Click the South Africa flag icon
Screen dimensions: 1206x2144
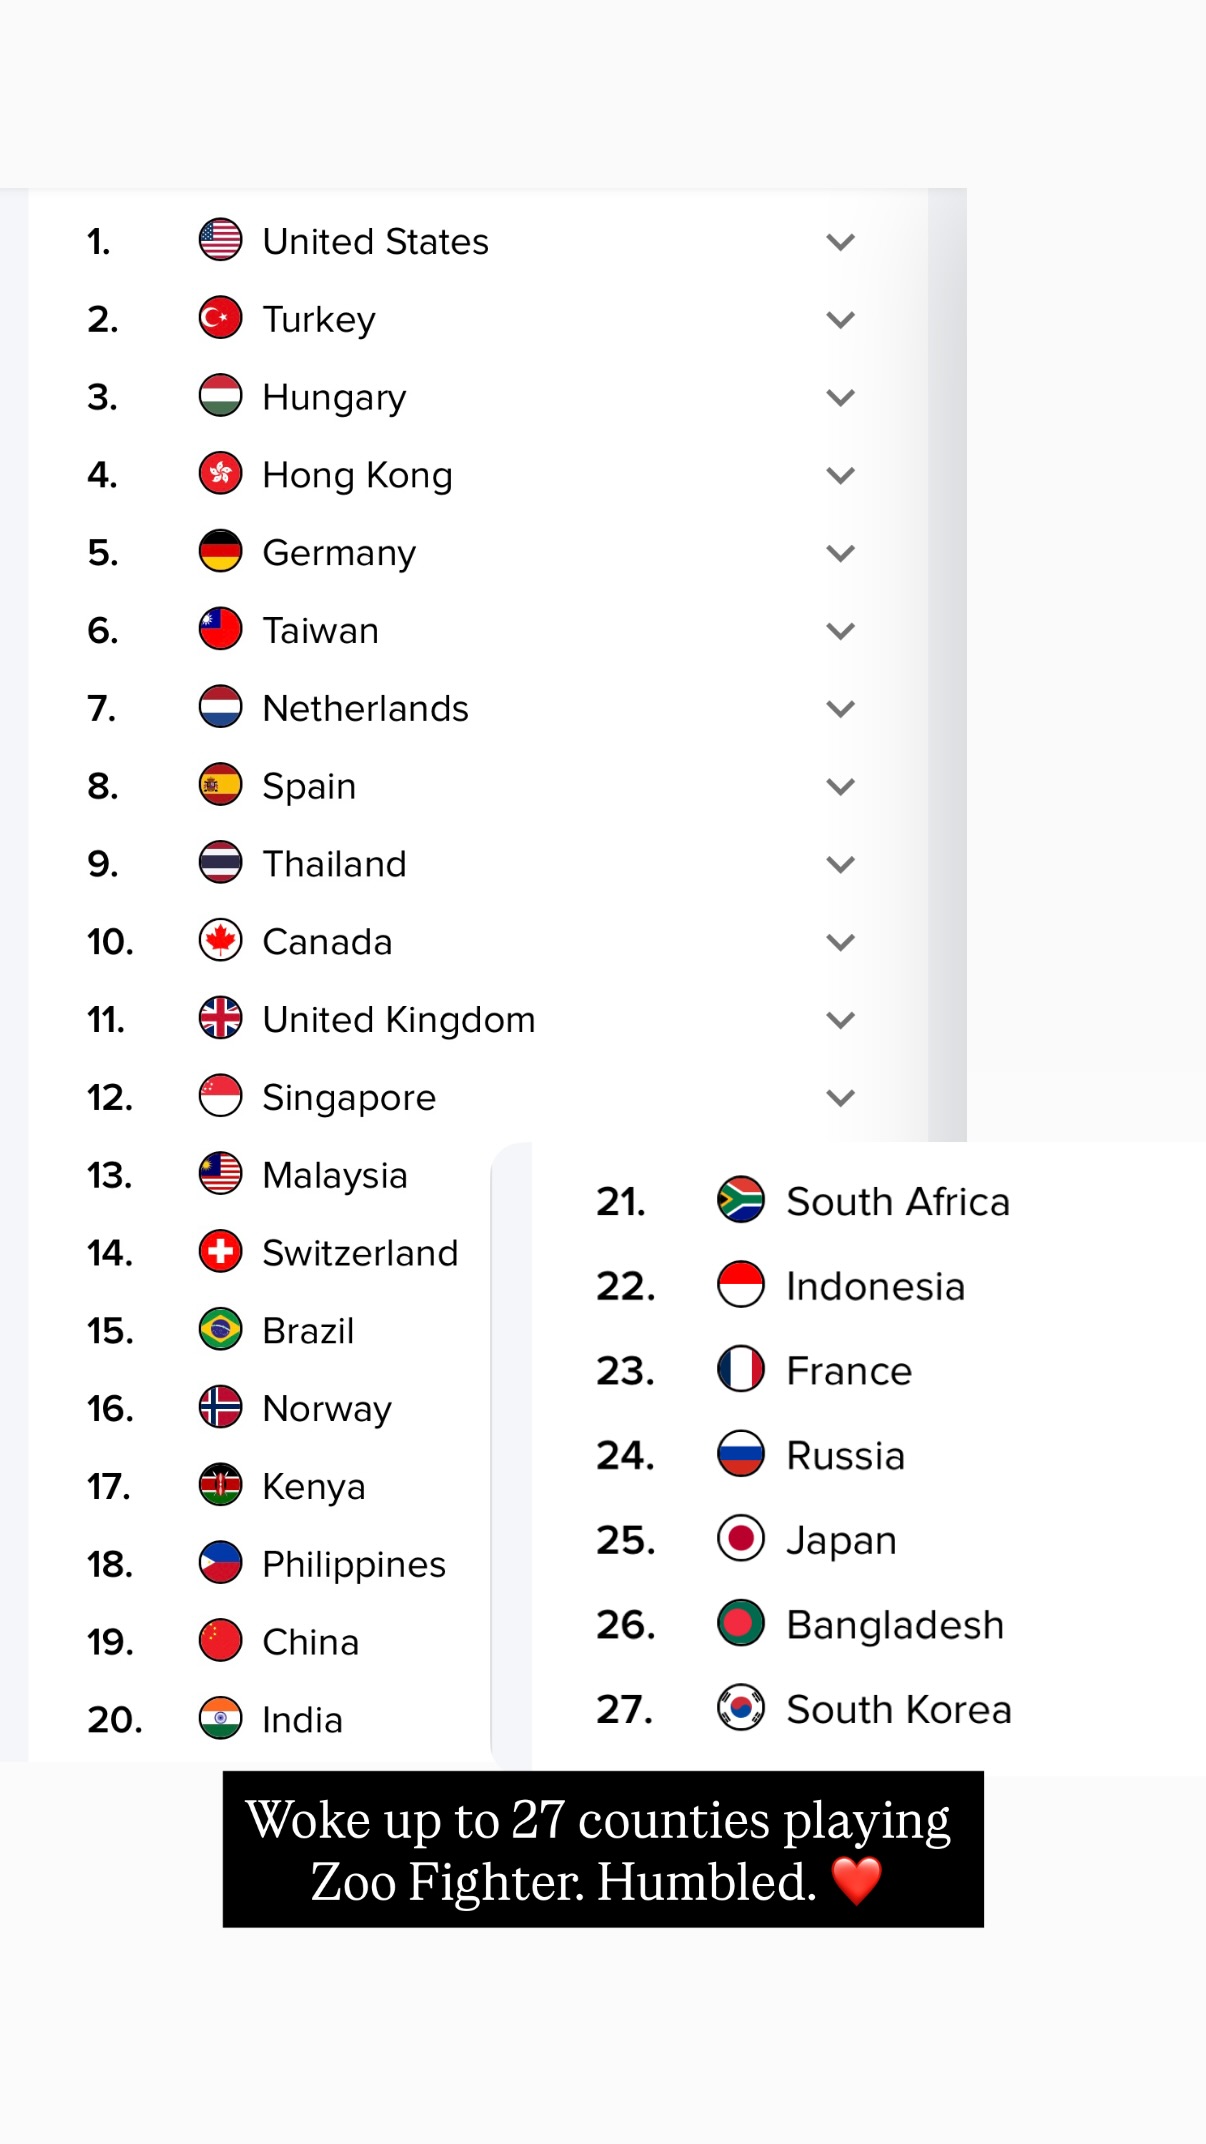coord(741,1200)
